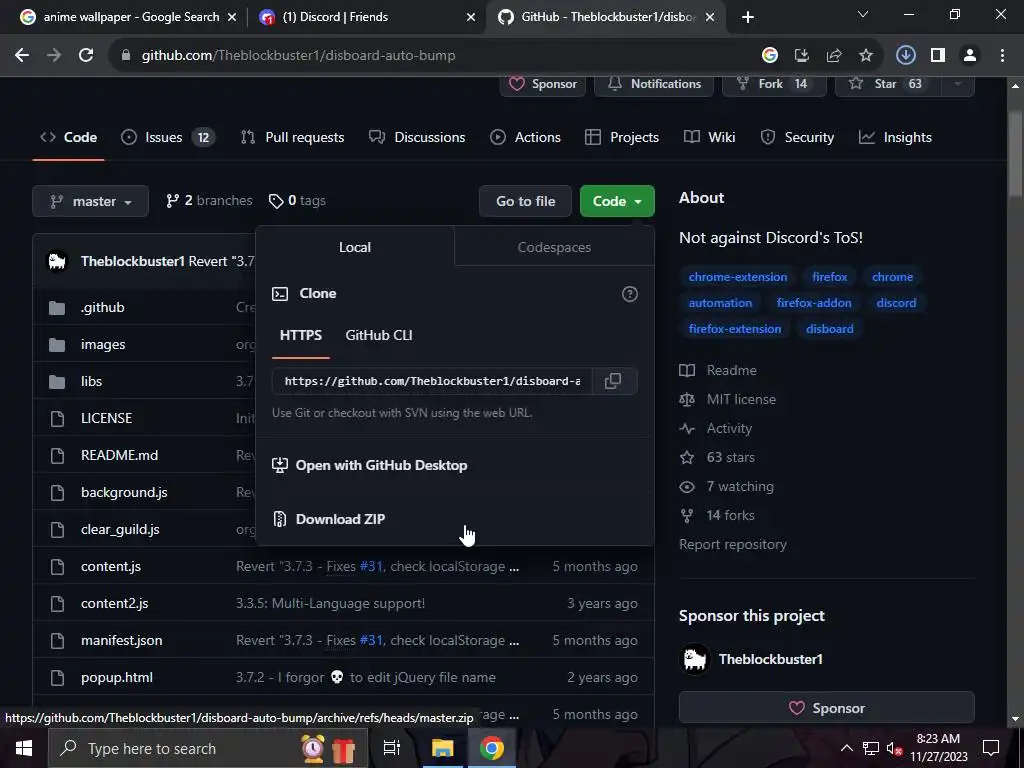View the 7 watching link
This screenshot has width=1024, height=768.
[727, 487]
